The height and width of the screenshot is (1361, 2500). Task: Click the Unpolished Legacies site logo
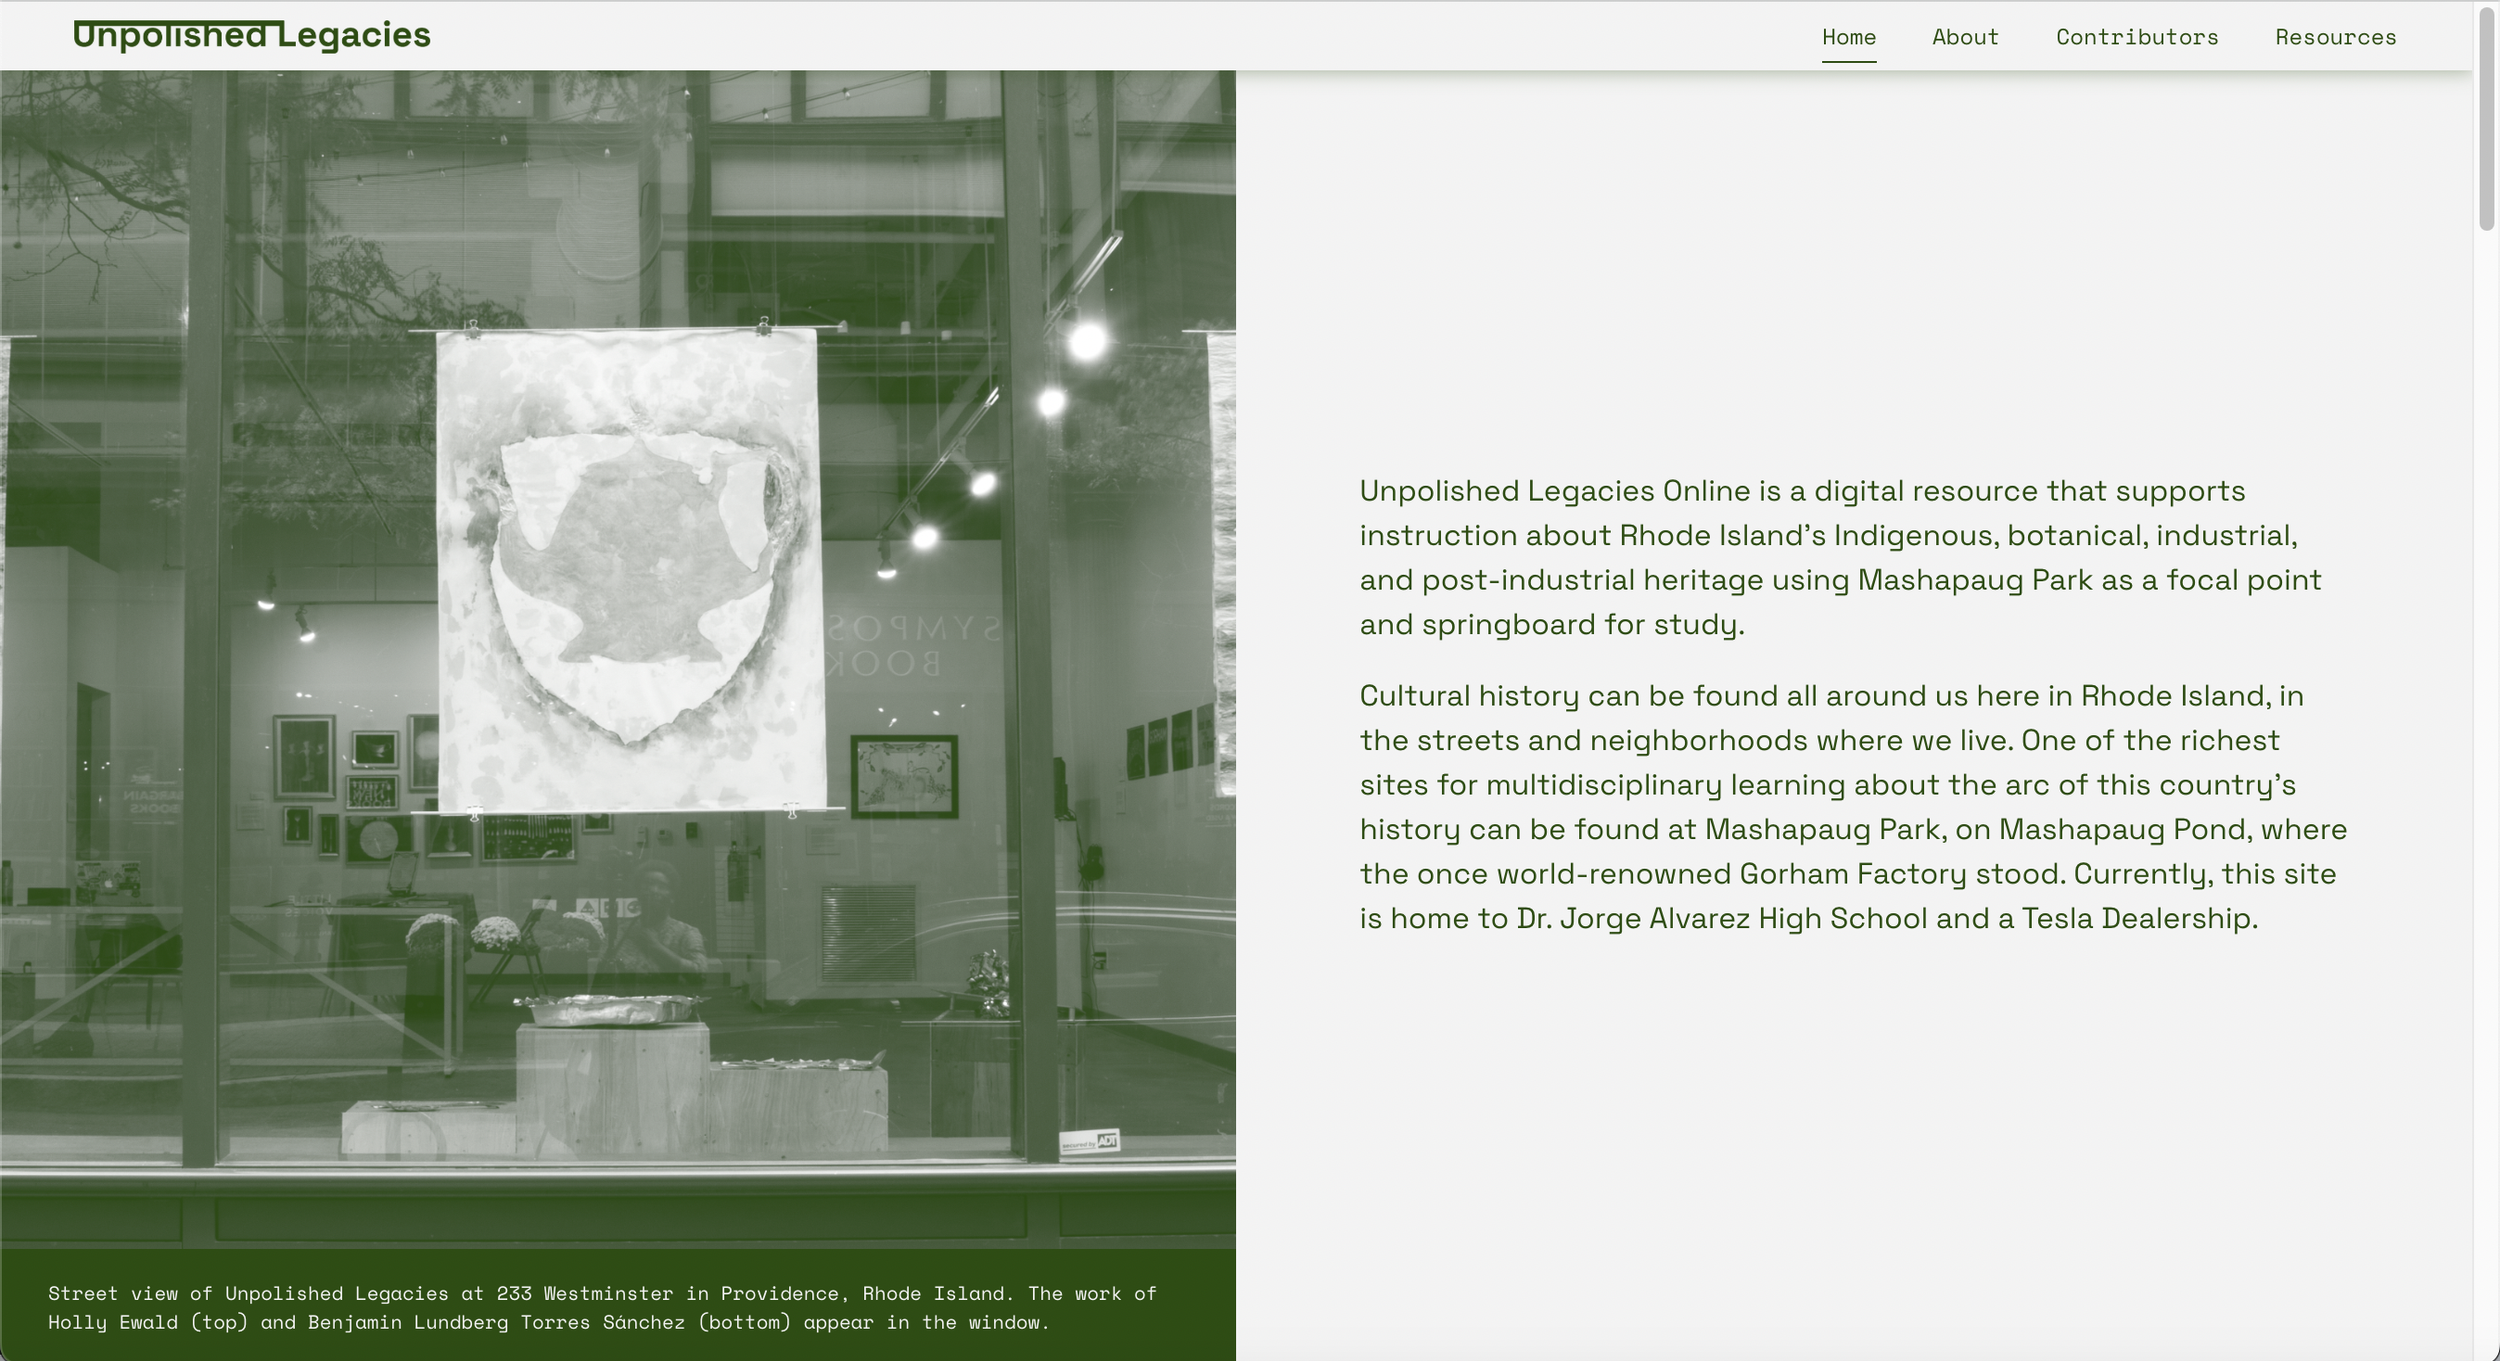(x=251, y=35)
